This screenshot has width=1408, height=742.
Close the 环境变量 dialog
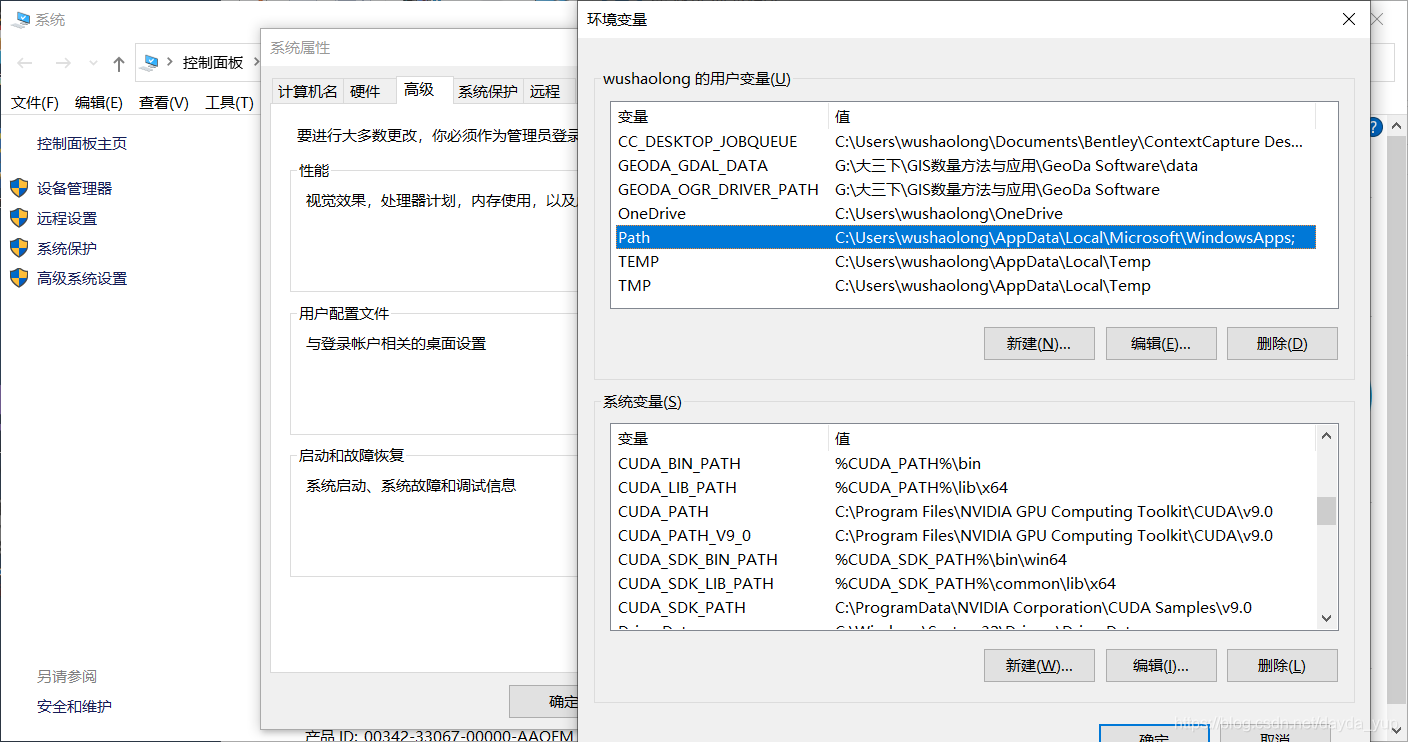pyautogui.click(x=1349, y=19)
